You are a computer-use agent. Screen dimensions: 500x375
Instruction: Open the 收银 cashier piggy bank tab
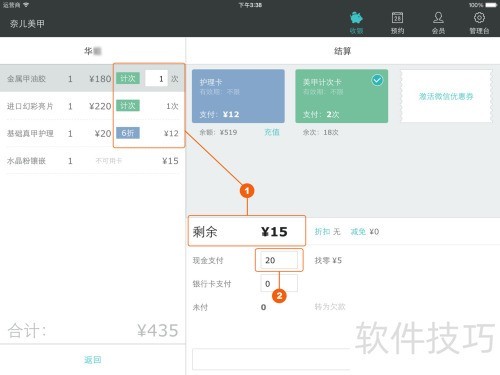point(356,23)
